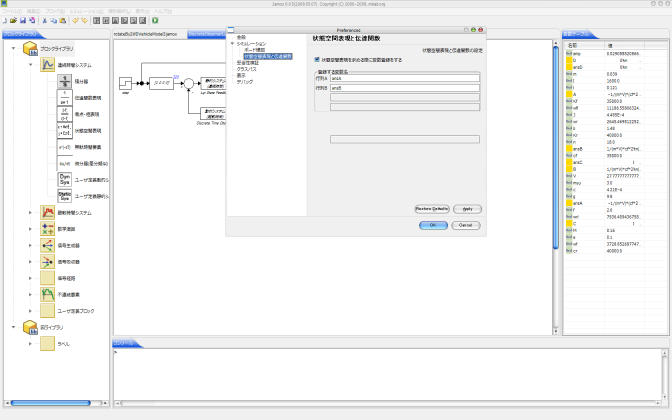
Task: Click the 行列A input field containing ansA
Action: click(405, 78)
